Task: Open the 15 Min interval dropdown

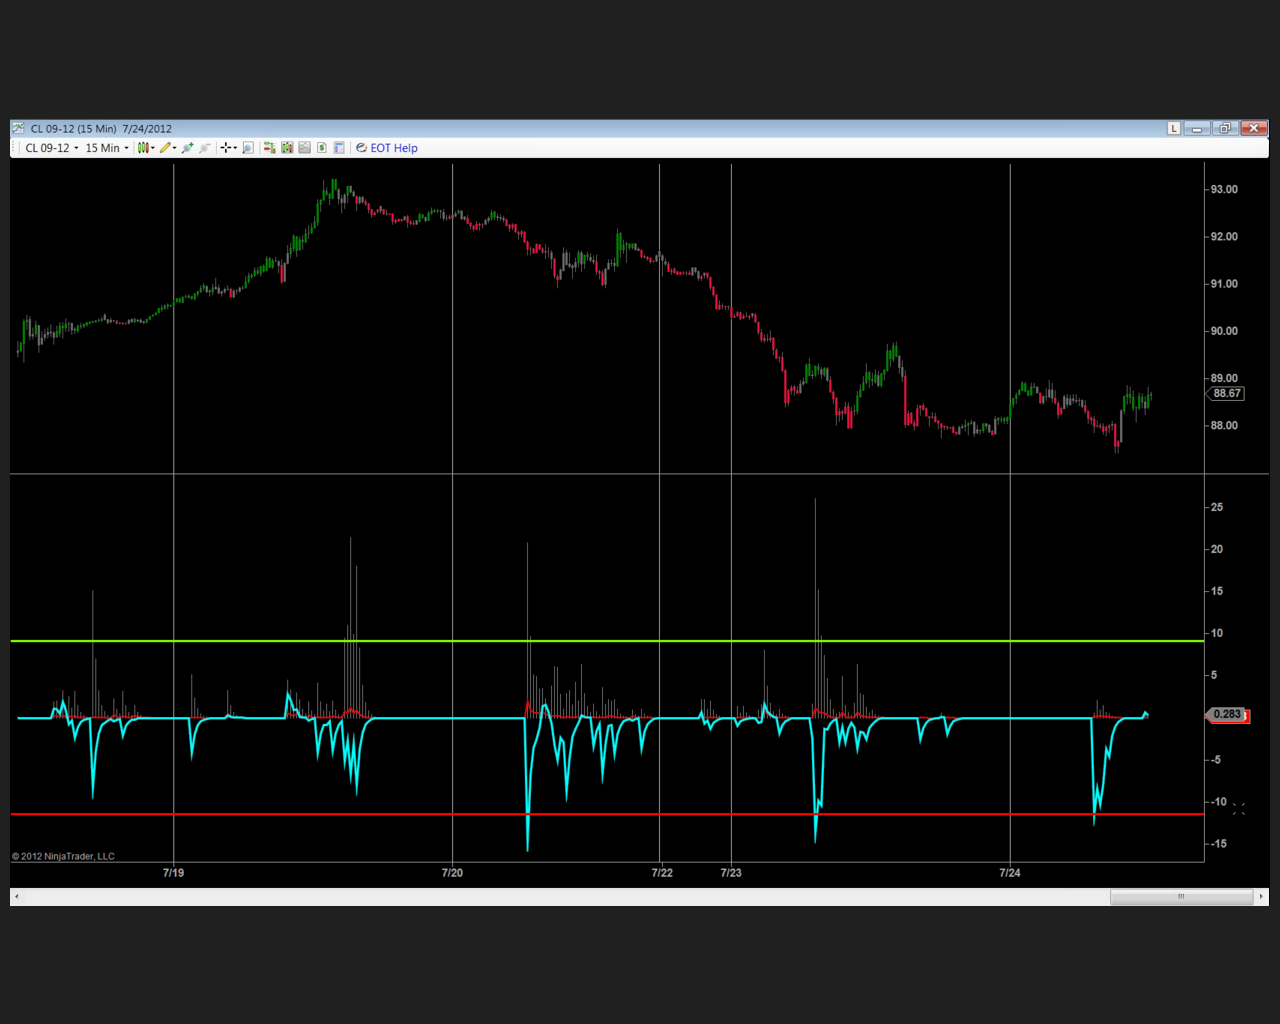Action: [x=107, y=148]
